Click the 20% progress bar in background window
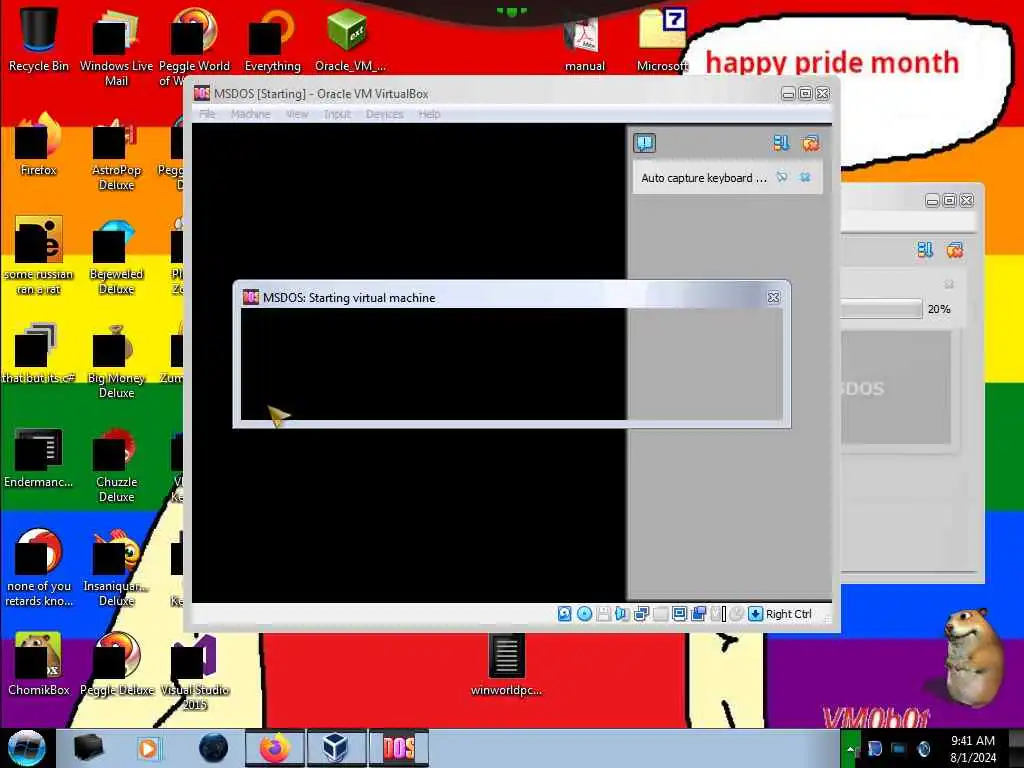Image resolution: width=1024 pixels, height=768 pixels. [881, 309]
